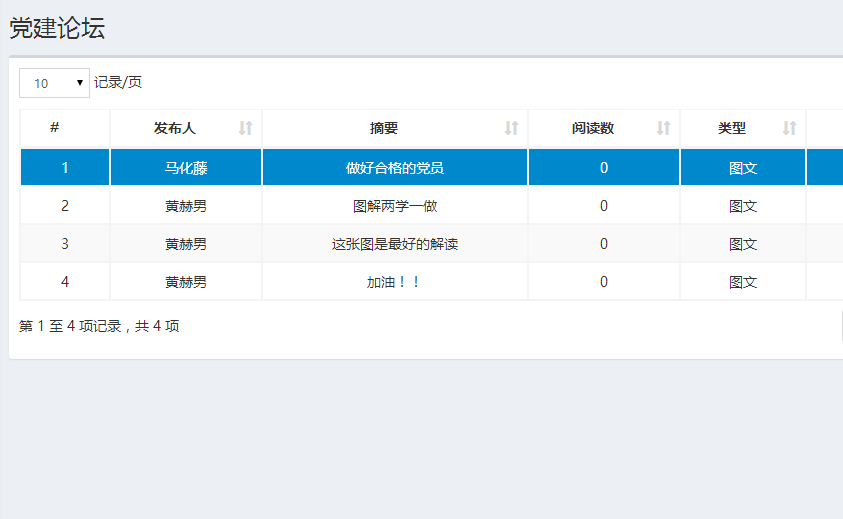The height and width of the screenshot is (519, 843).
Task: Click 发布人 column header text
Action: coord(174,128)
